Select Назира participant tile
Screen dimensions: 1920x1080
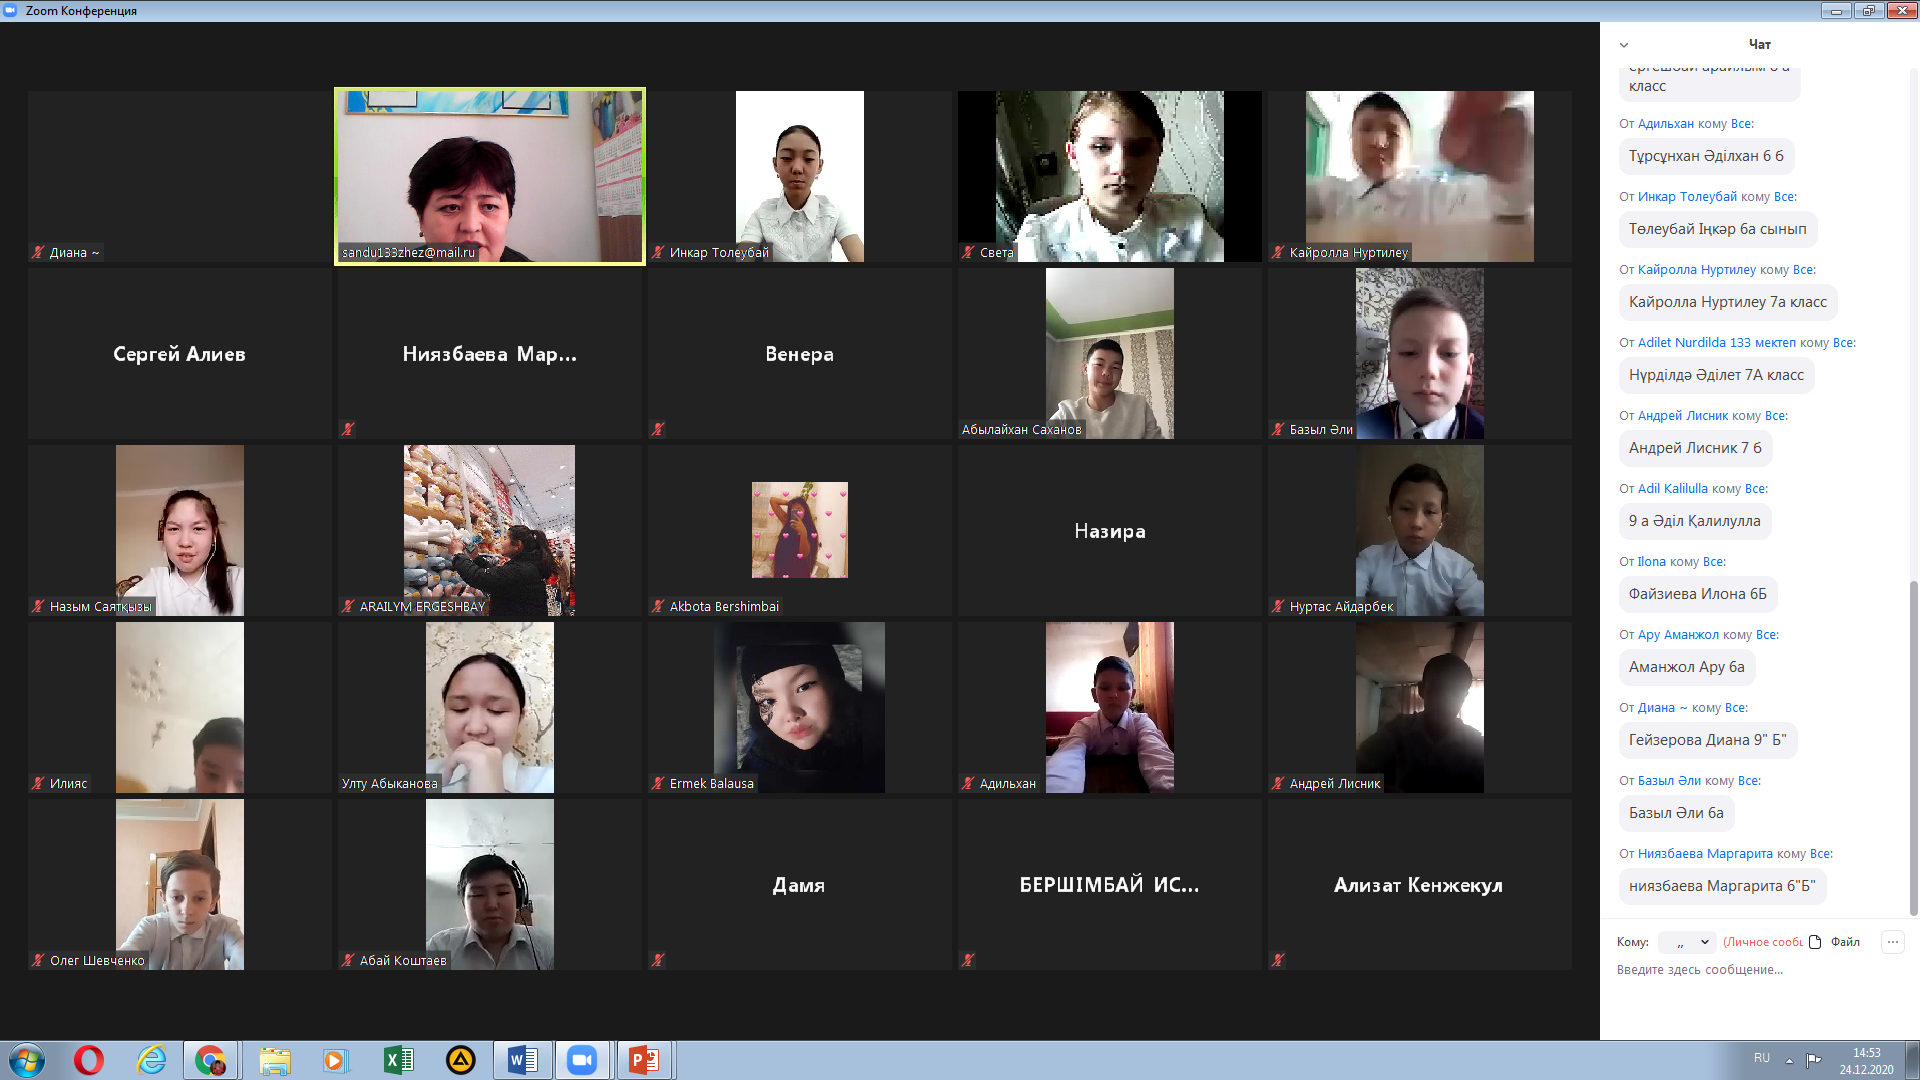1109,531
